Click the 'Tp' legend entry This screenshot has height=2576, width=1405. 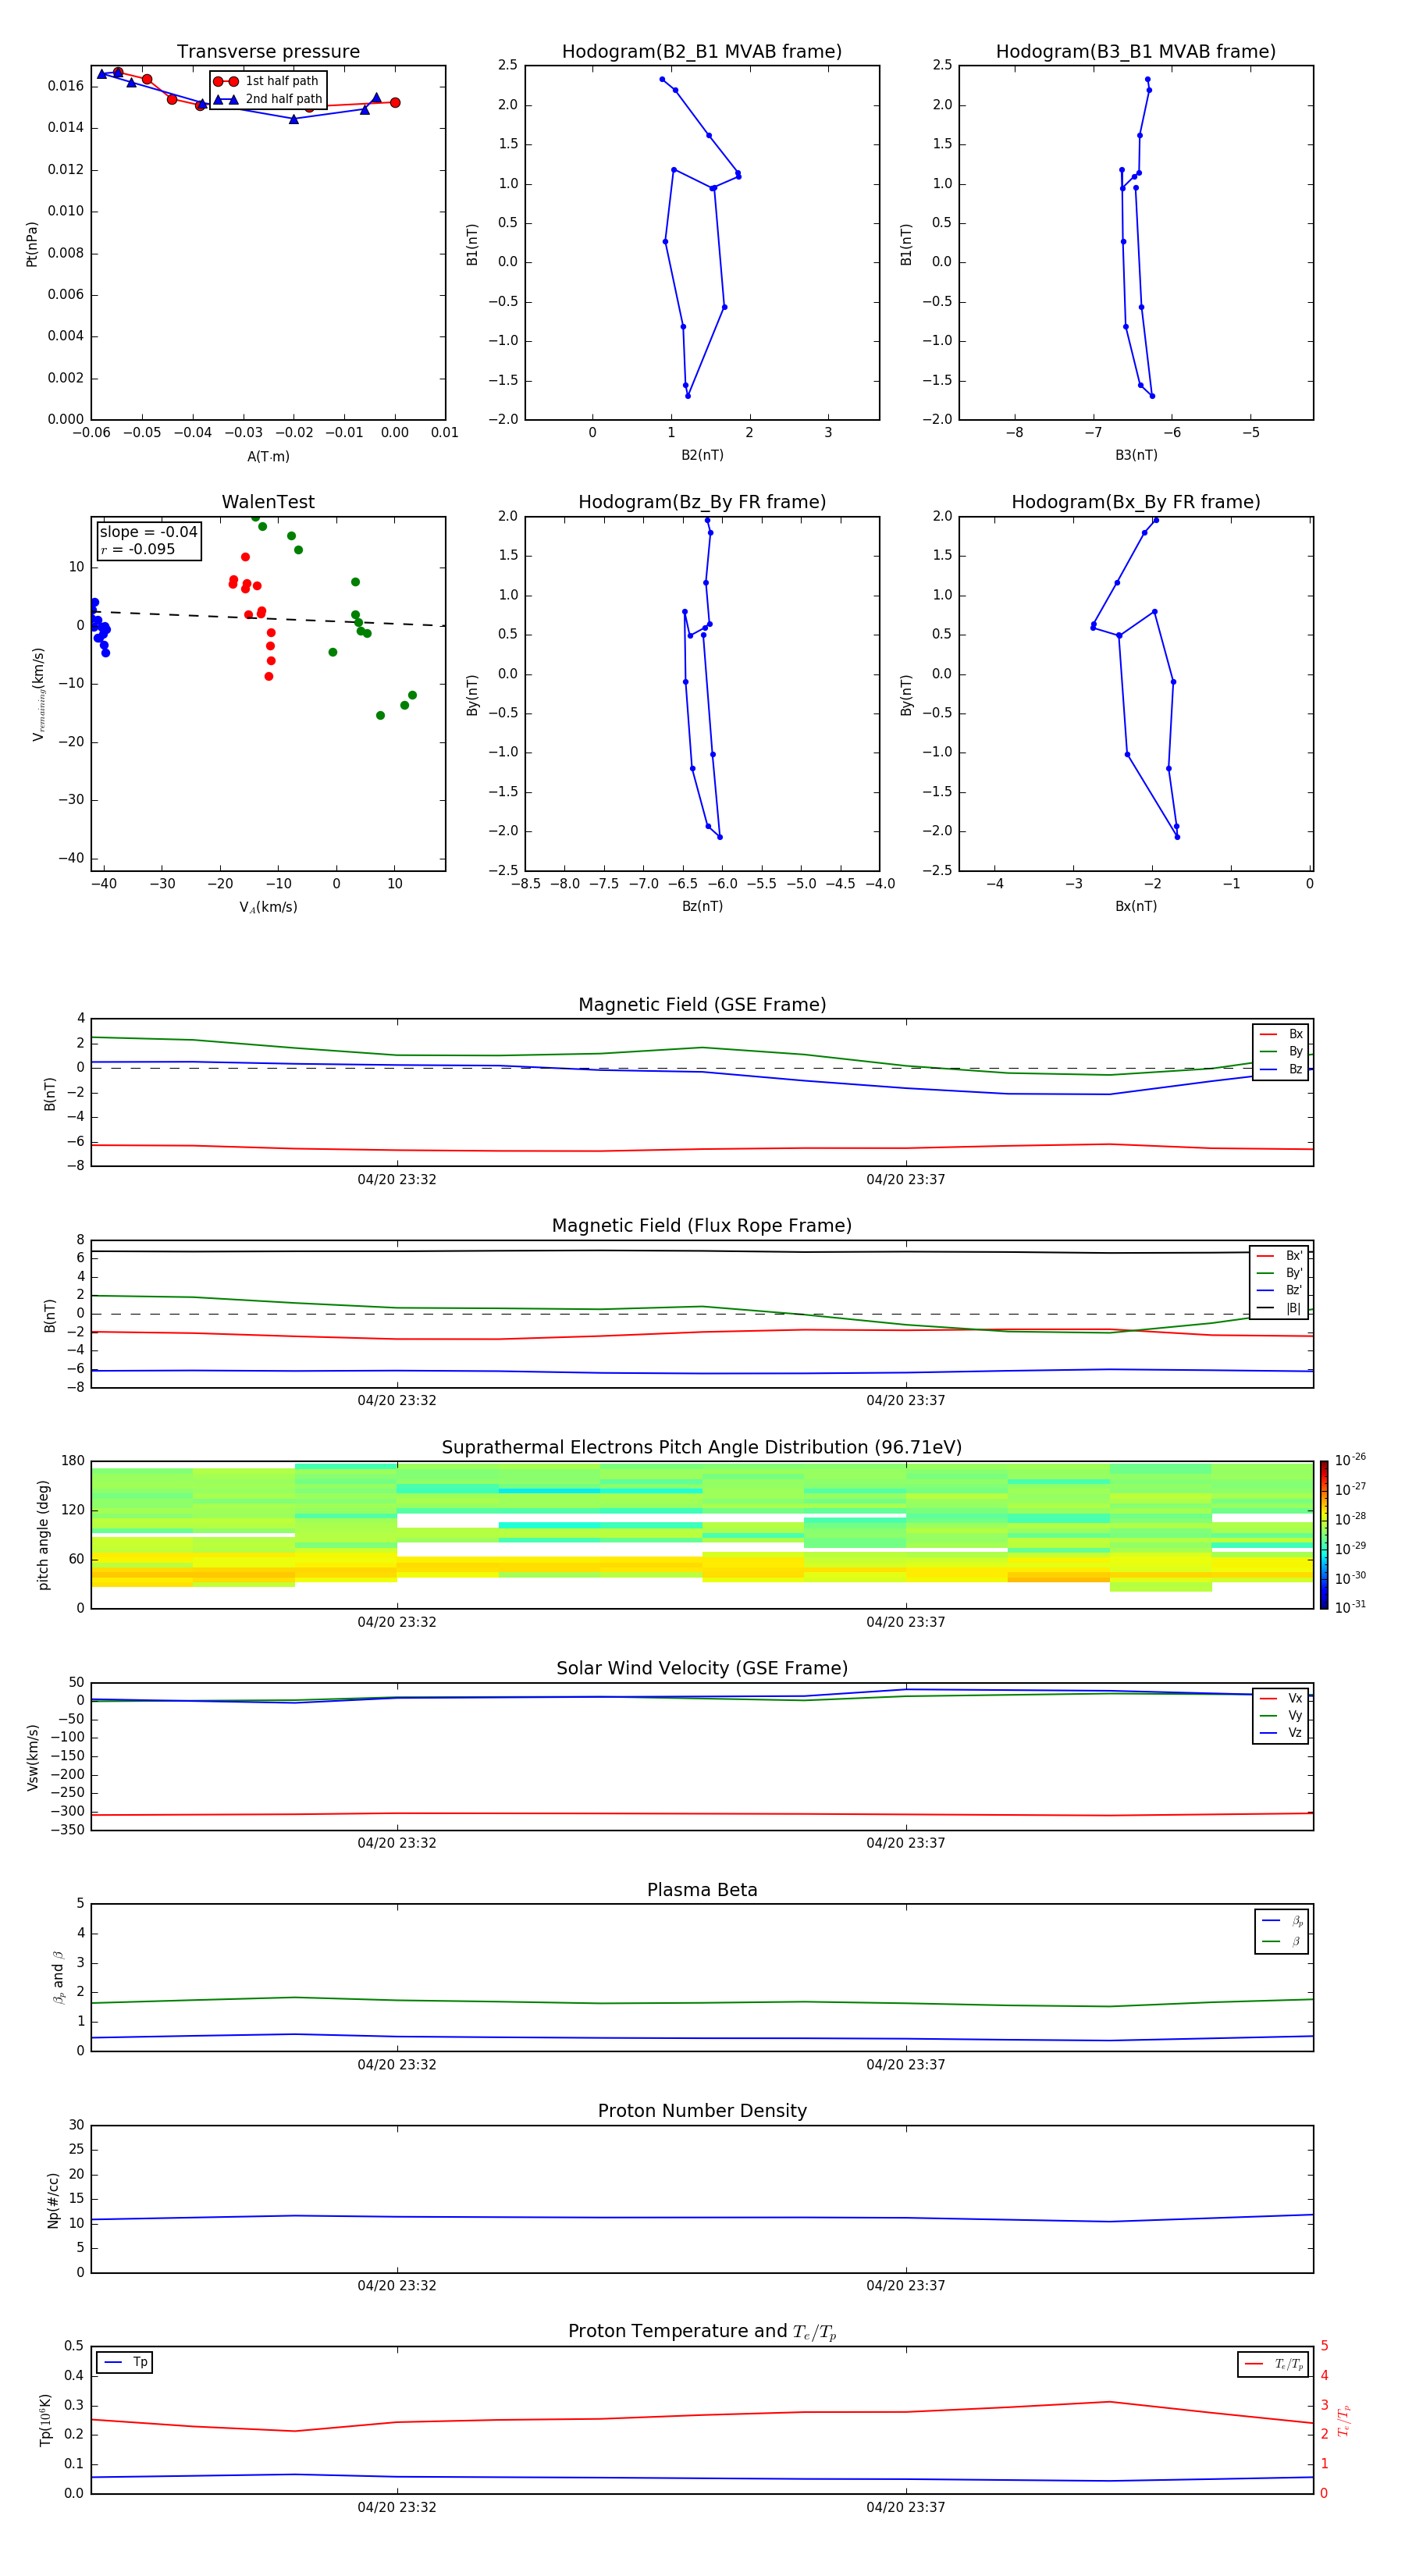(125, 2362)
